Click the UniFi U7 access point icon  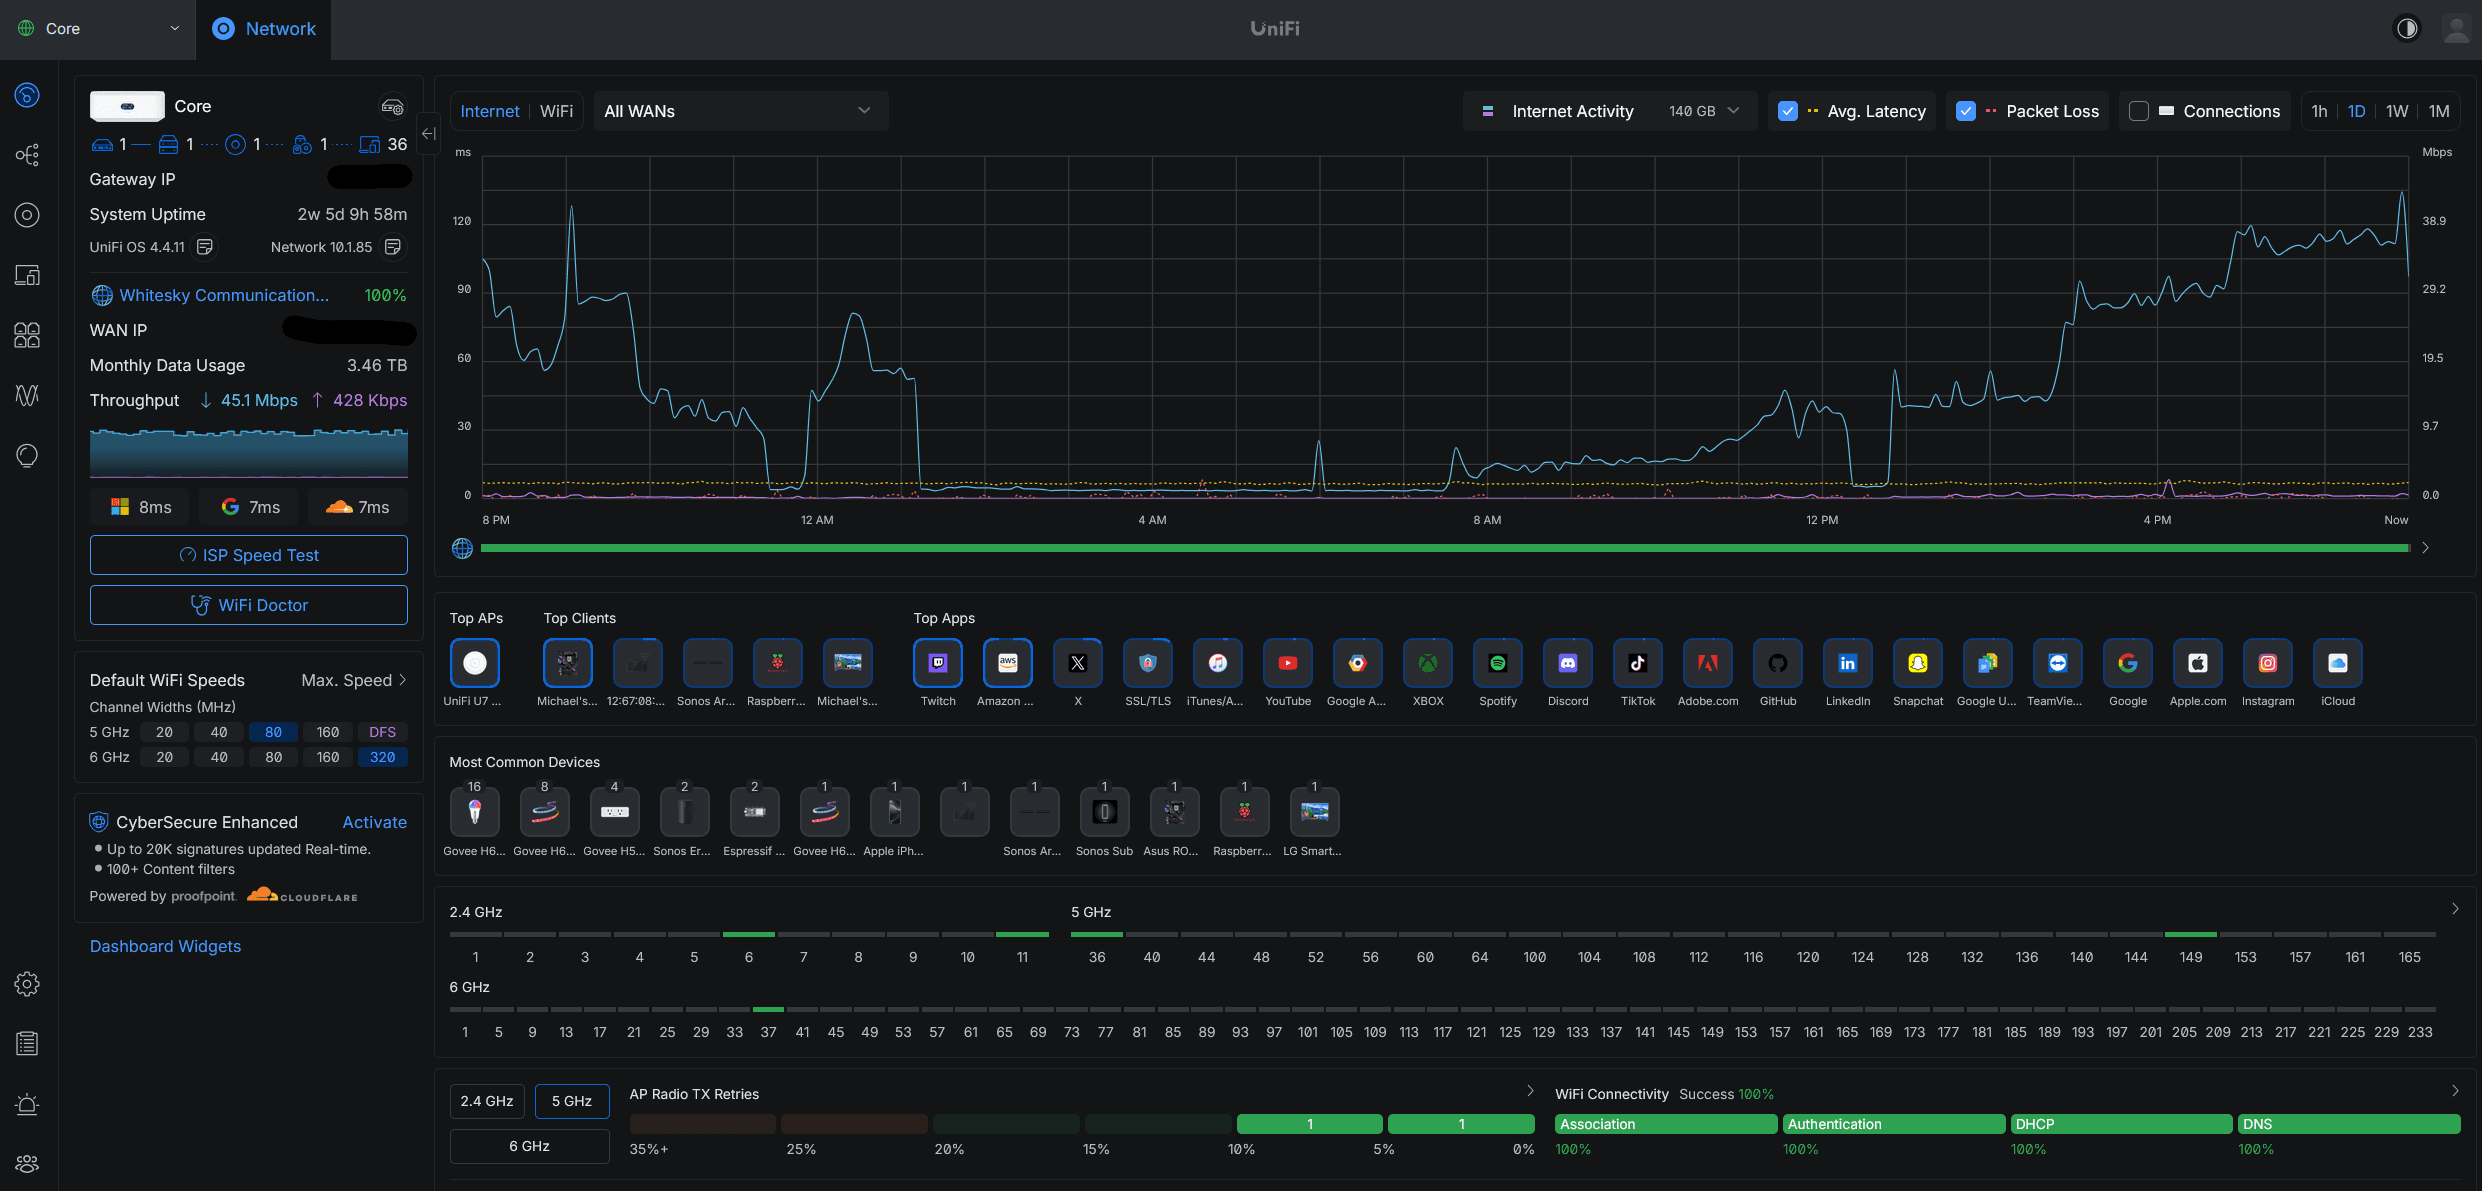(475, 663)
